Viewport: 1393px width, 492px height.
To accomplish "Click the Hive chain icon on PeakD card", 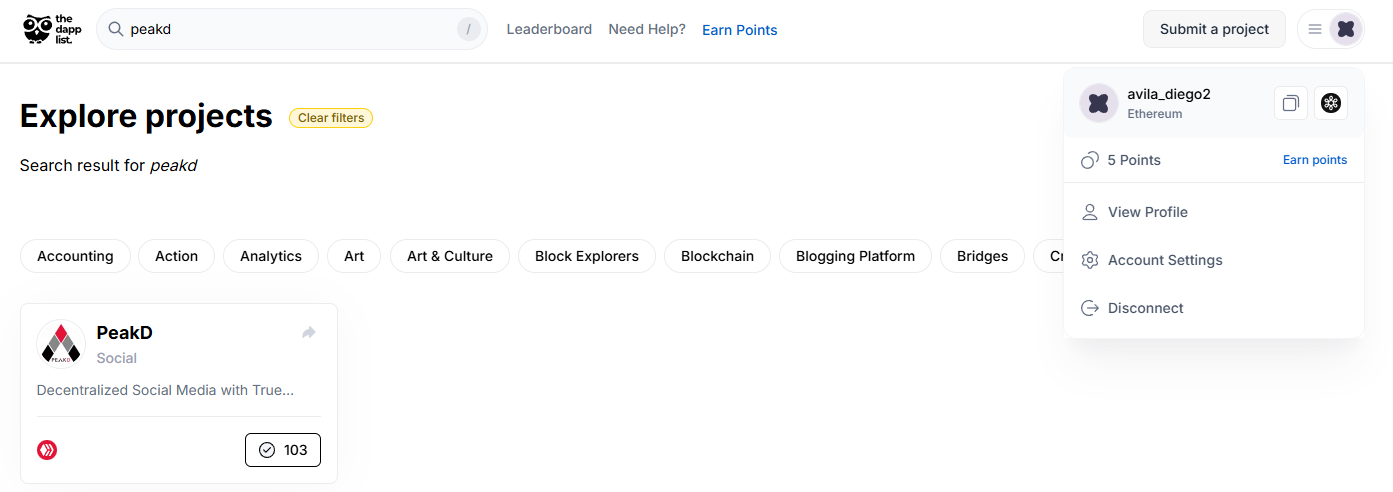I will tap(47, 450).
